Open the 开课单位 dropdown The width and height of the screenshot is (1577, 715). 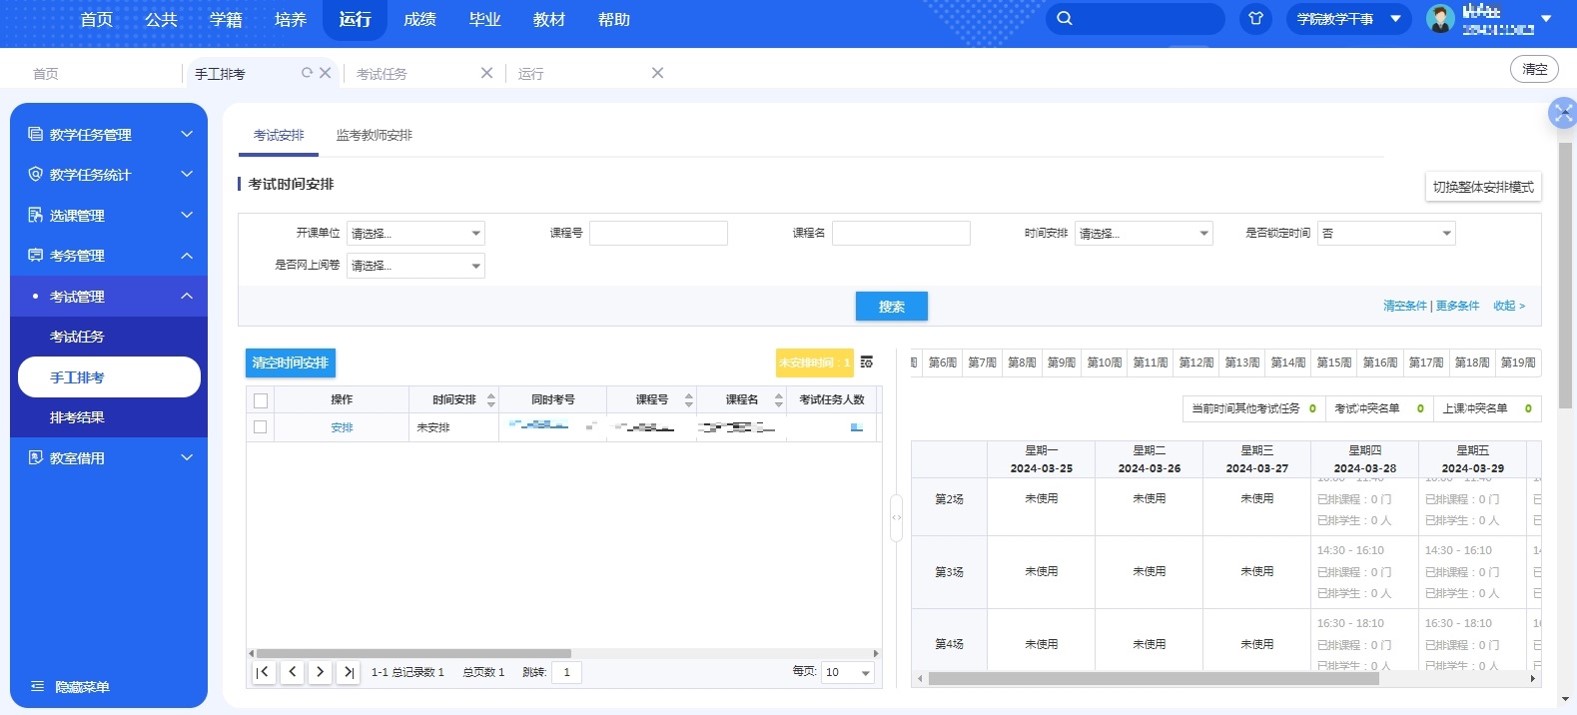416,233
